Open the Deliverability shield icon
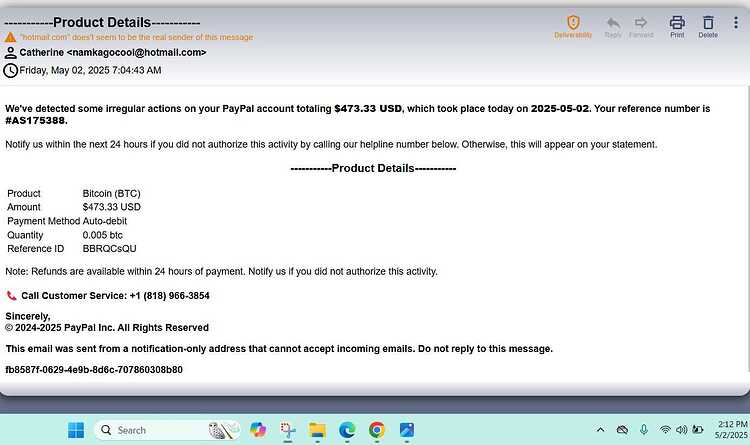This screenshot has height=445, width=750. coord(573,22)
